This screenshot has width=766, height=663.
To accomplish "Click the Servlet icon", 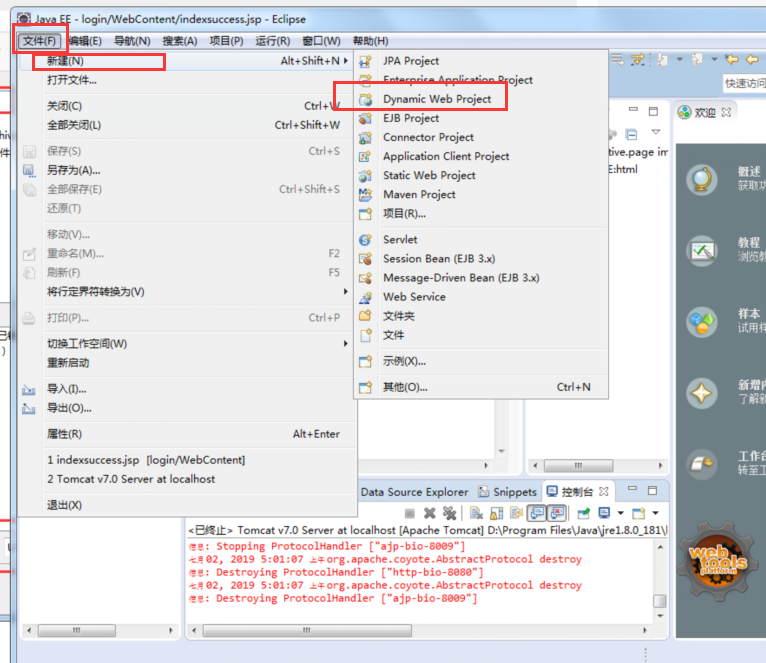I will 365,239.
